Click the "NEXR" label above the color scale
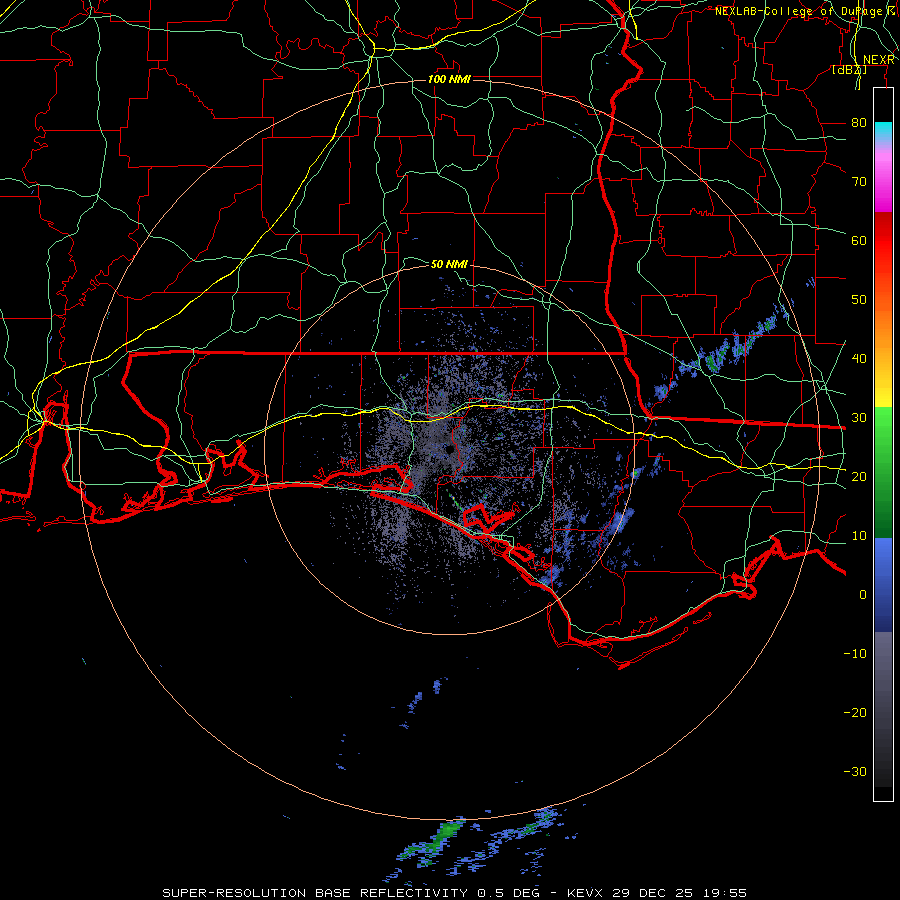The width and height of the screenshot is (900, 900). [878, 60]
